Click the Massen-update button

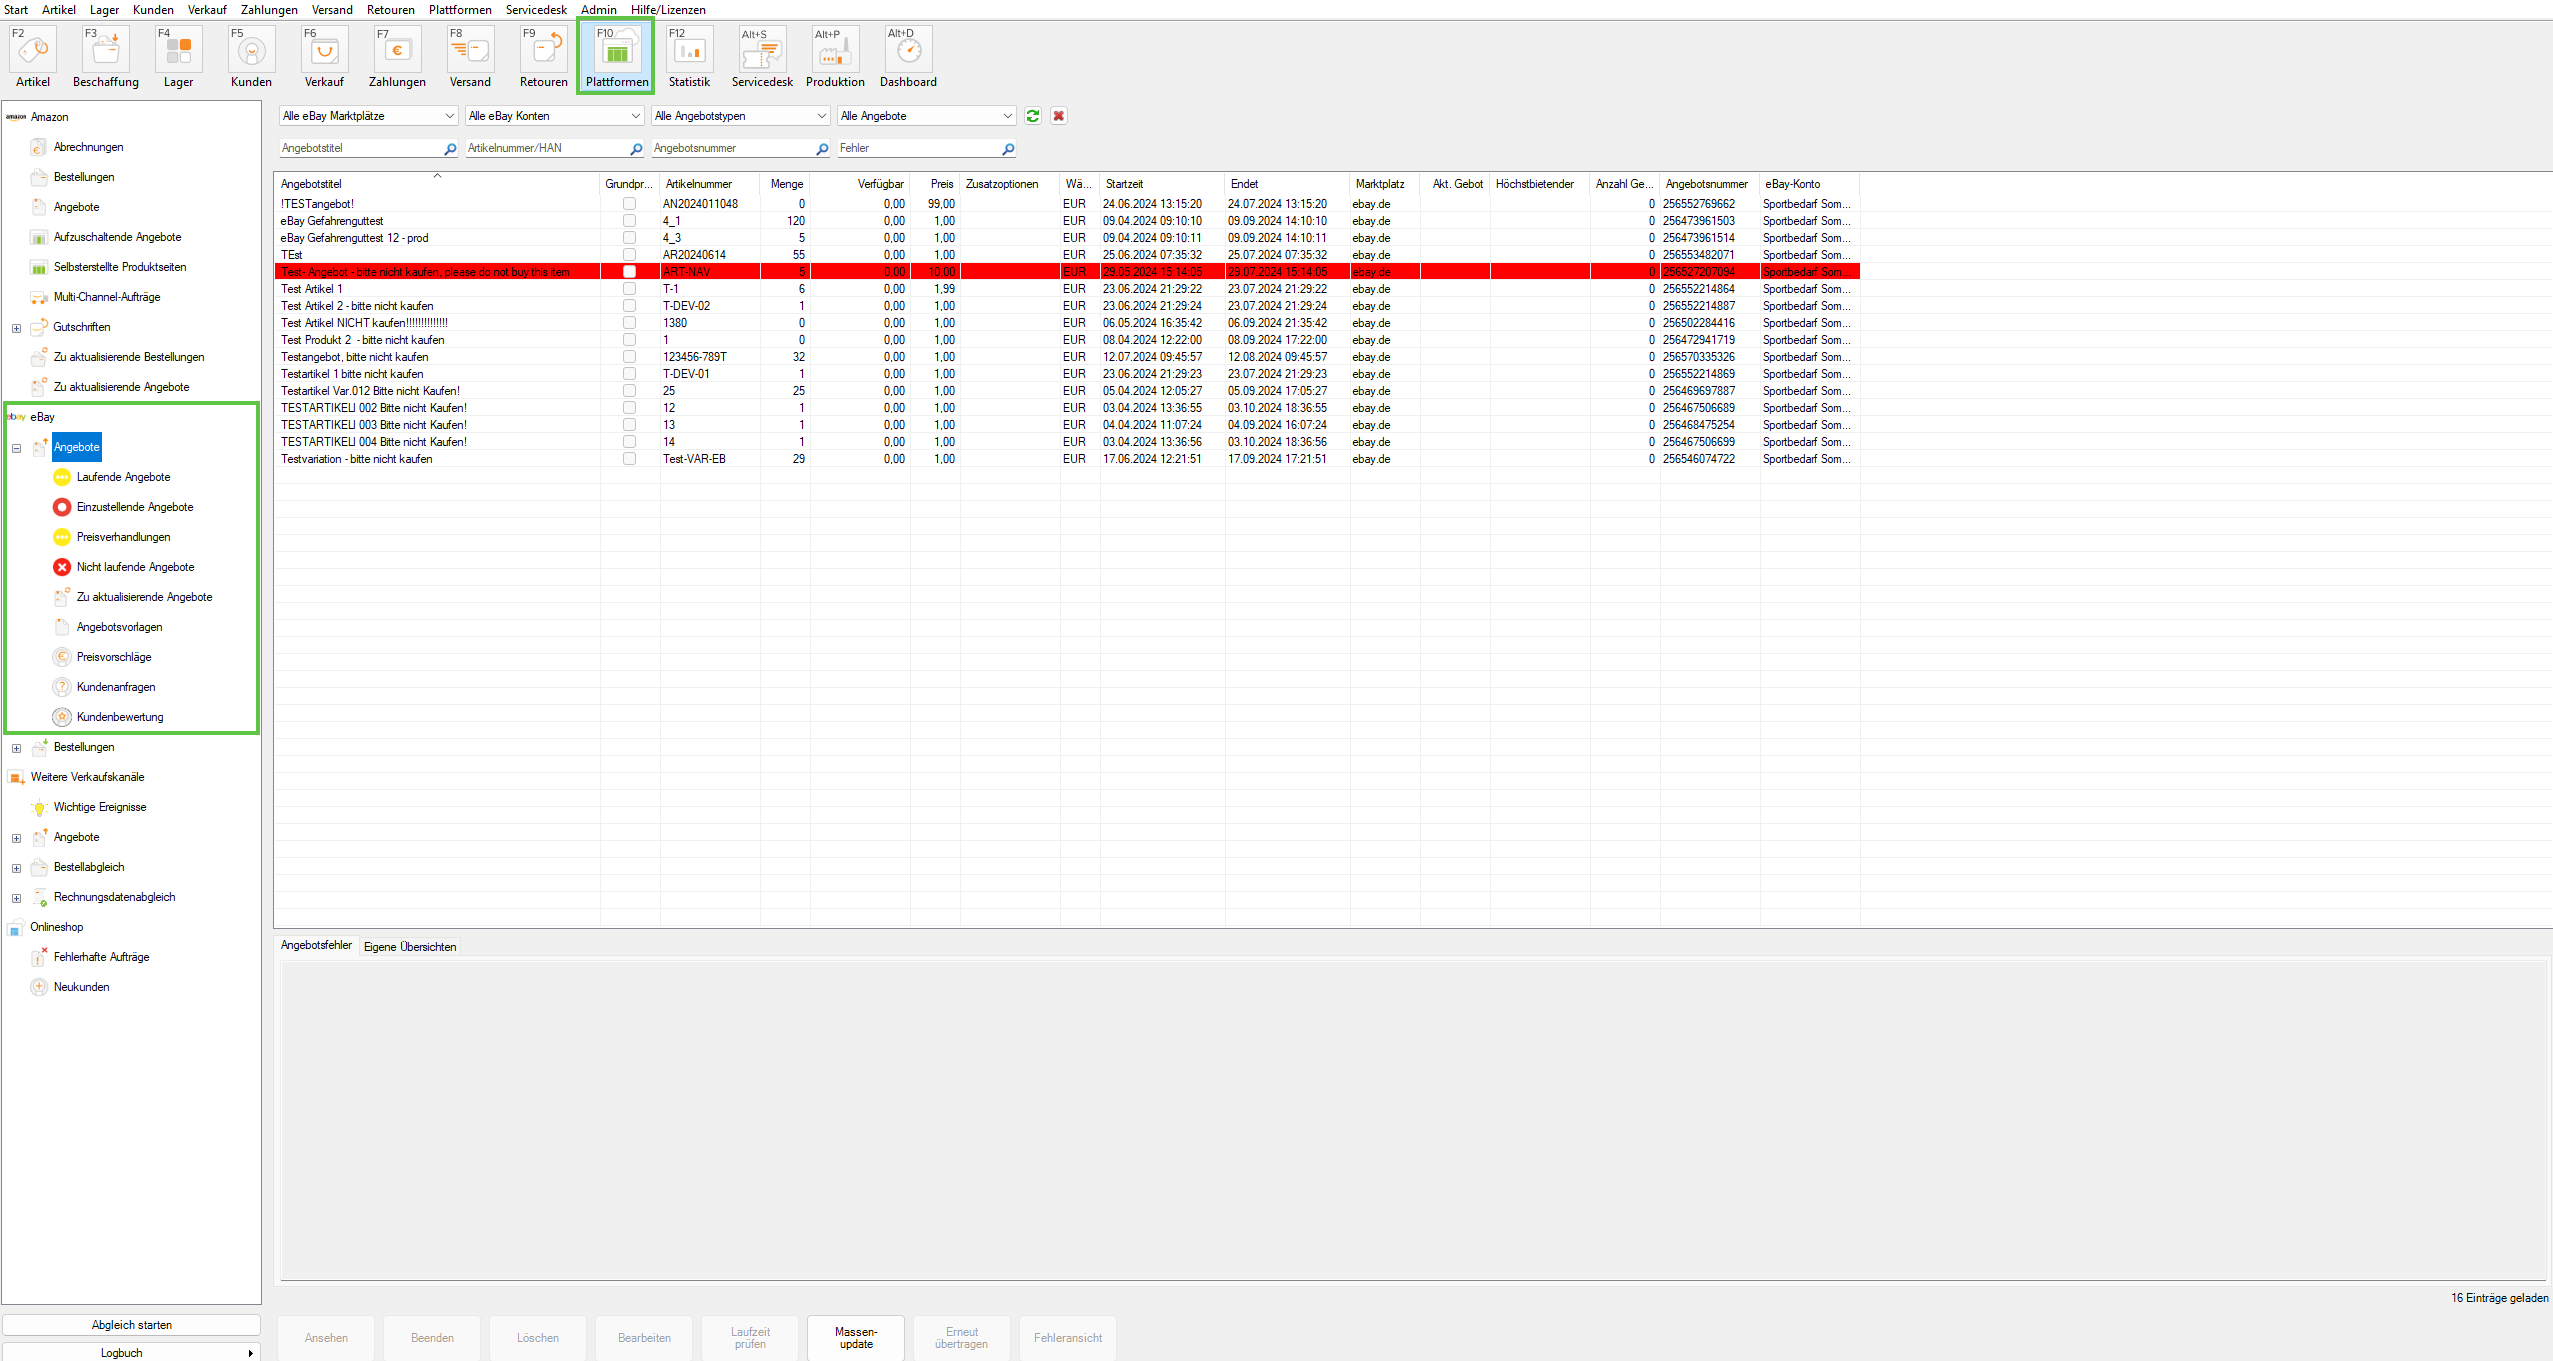tap(855, 1338)
